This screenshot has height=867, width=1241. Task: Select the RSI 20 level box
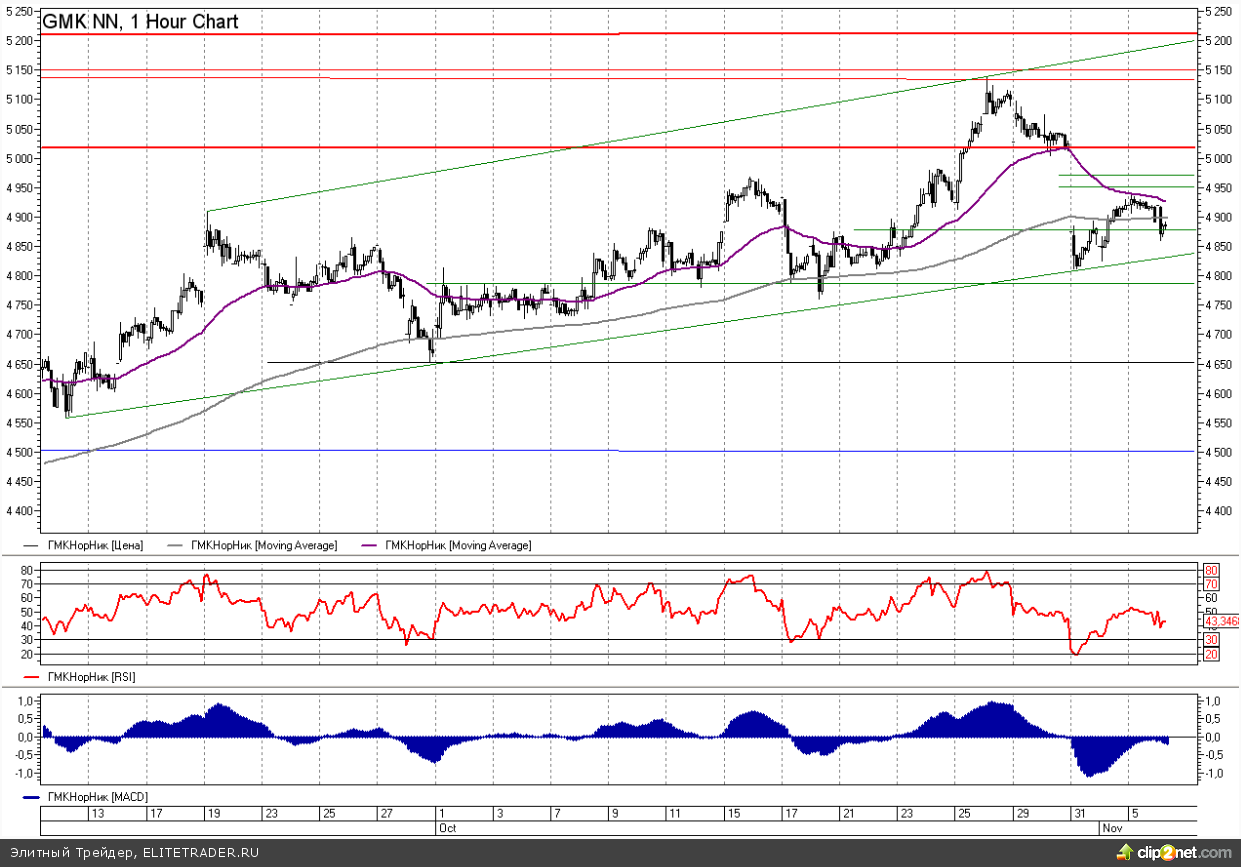tap(1210, 654)
